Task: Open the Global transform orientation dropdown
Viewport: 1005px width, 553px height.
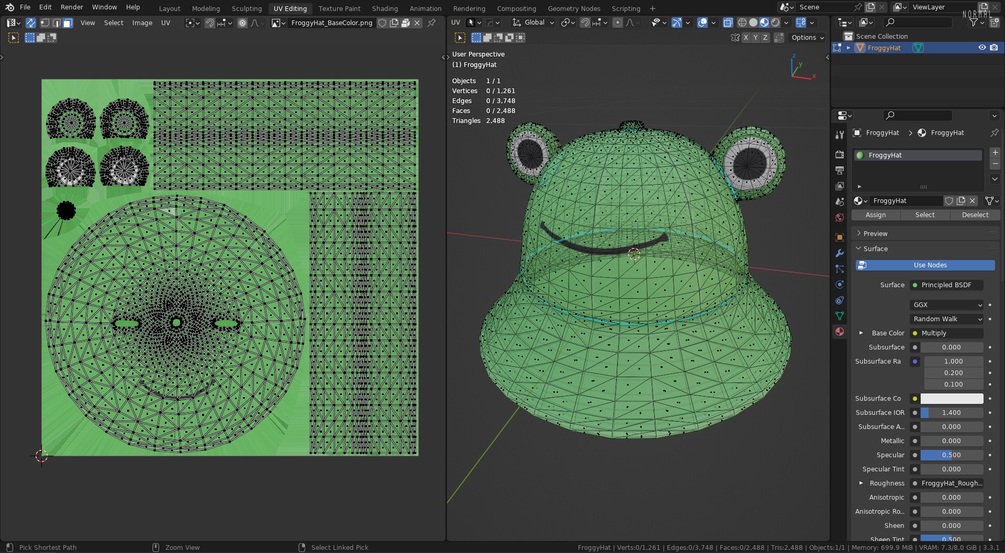Action: pyautogui.click(x=534, y=22)
